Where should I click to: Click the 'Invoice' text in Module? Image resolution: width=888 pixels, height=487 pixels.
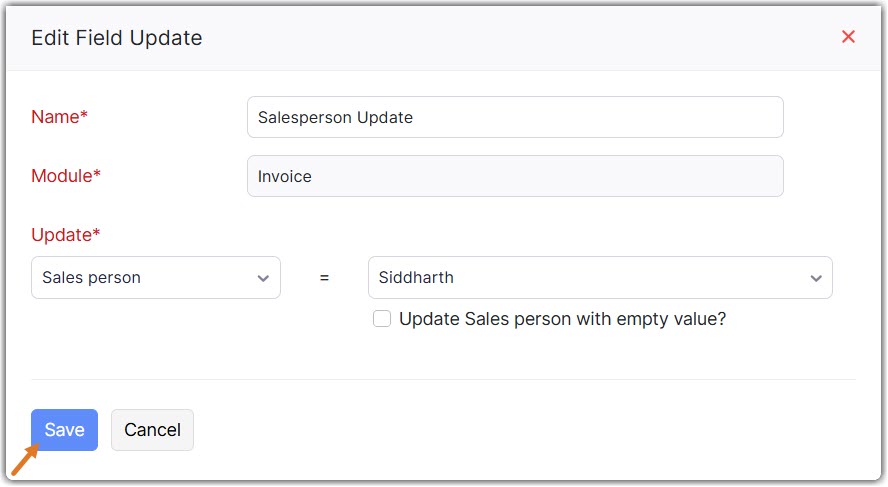(x=285, y=176)
